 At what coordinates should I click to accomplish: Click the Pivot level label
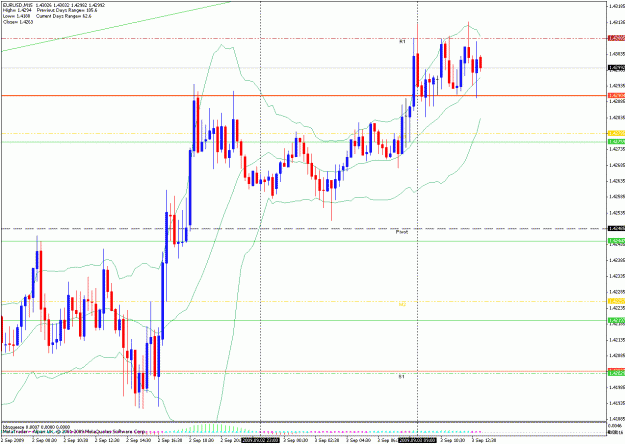click(x=401, y=232)
